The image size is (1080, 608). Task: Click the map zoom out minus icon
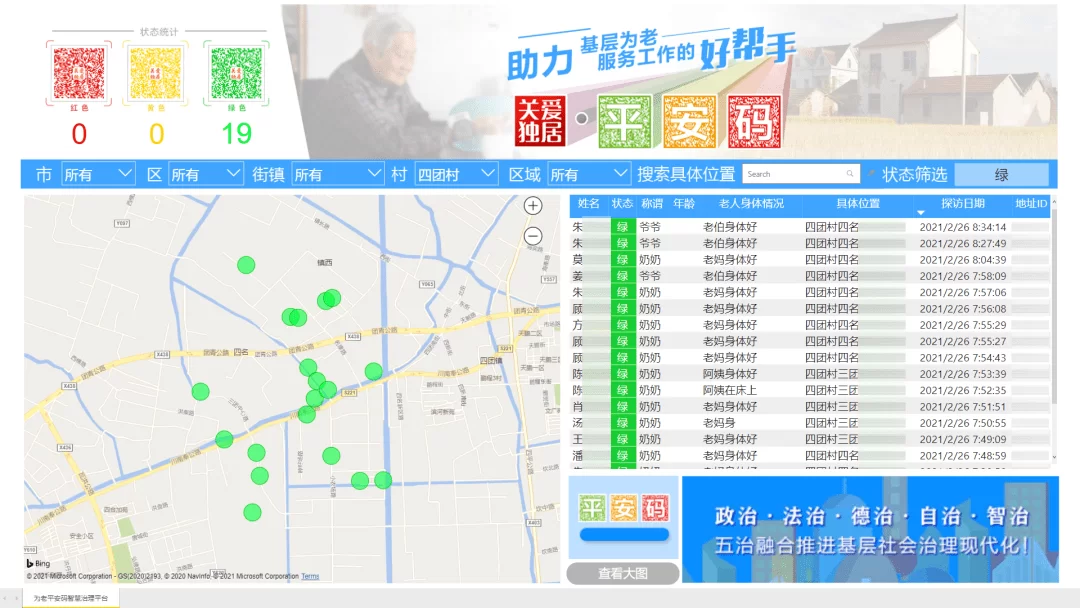(x=533, y=236)
